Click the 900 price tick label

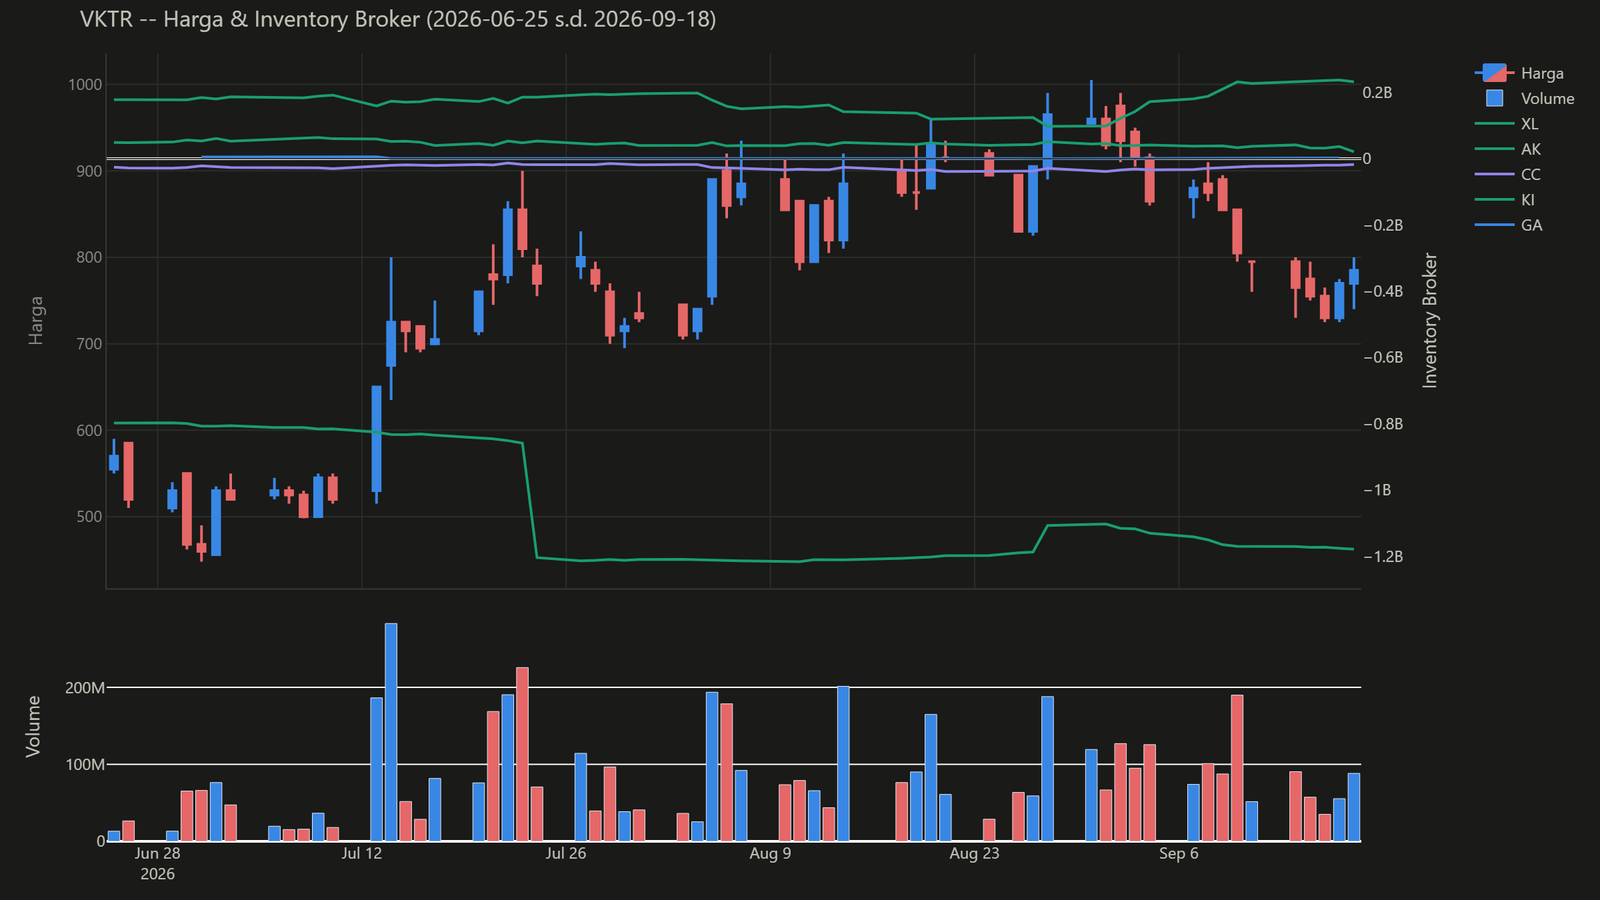tap(89, 171)
